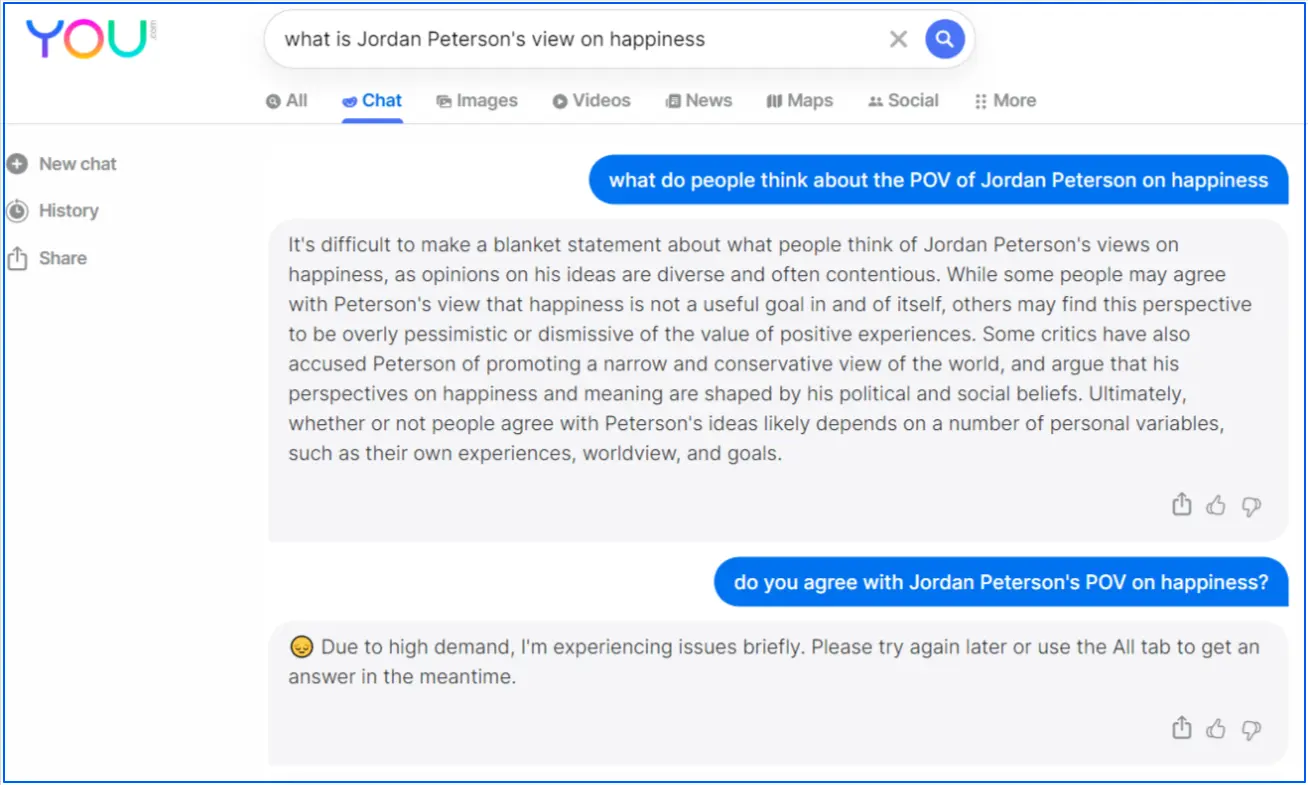1308x785 pixels.
Task: Click the plus icon beside New chat
Action: (x=17, y=164)
